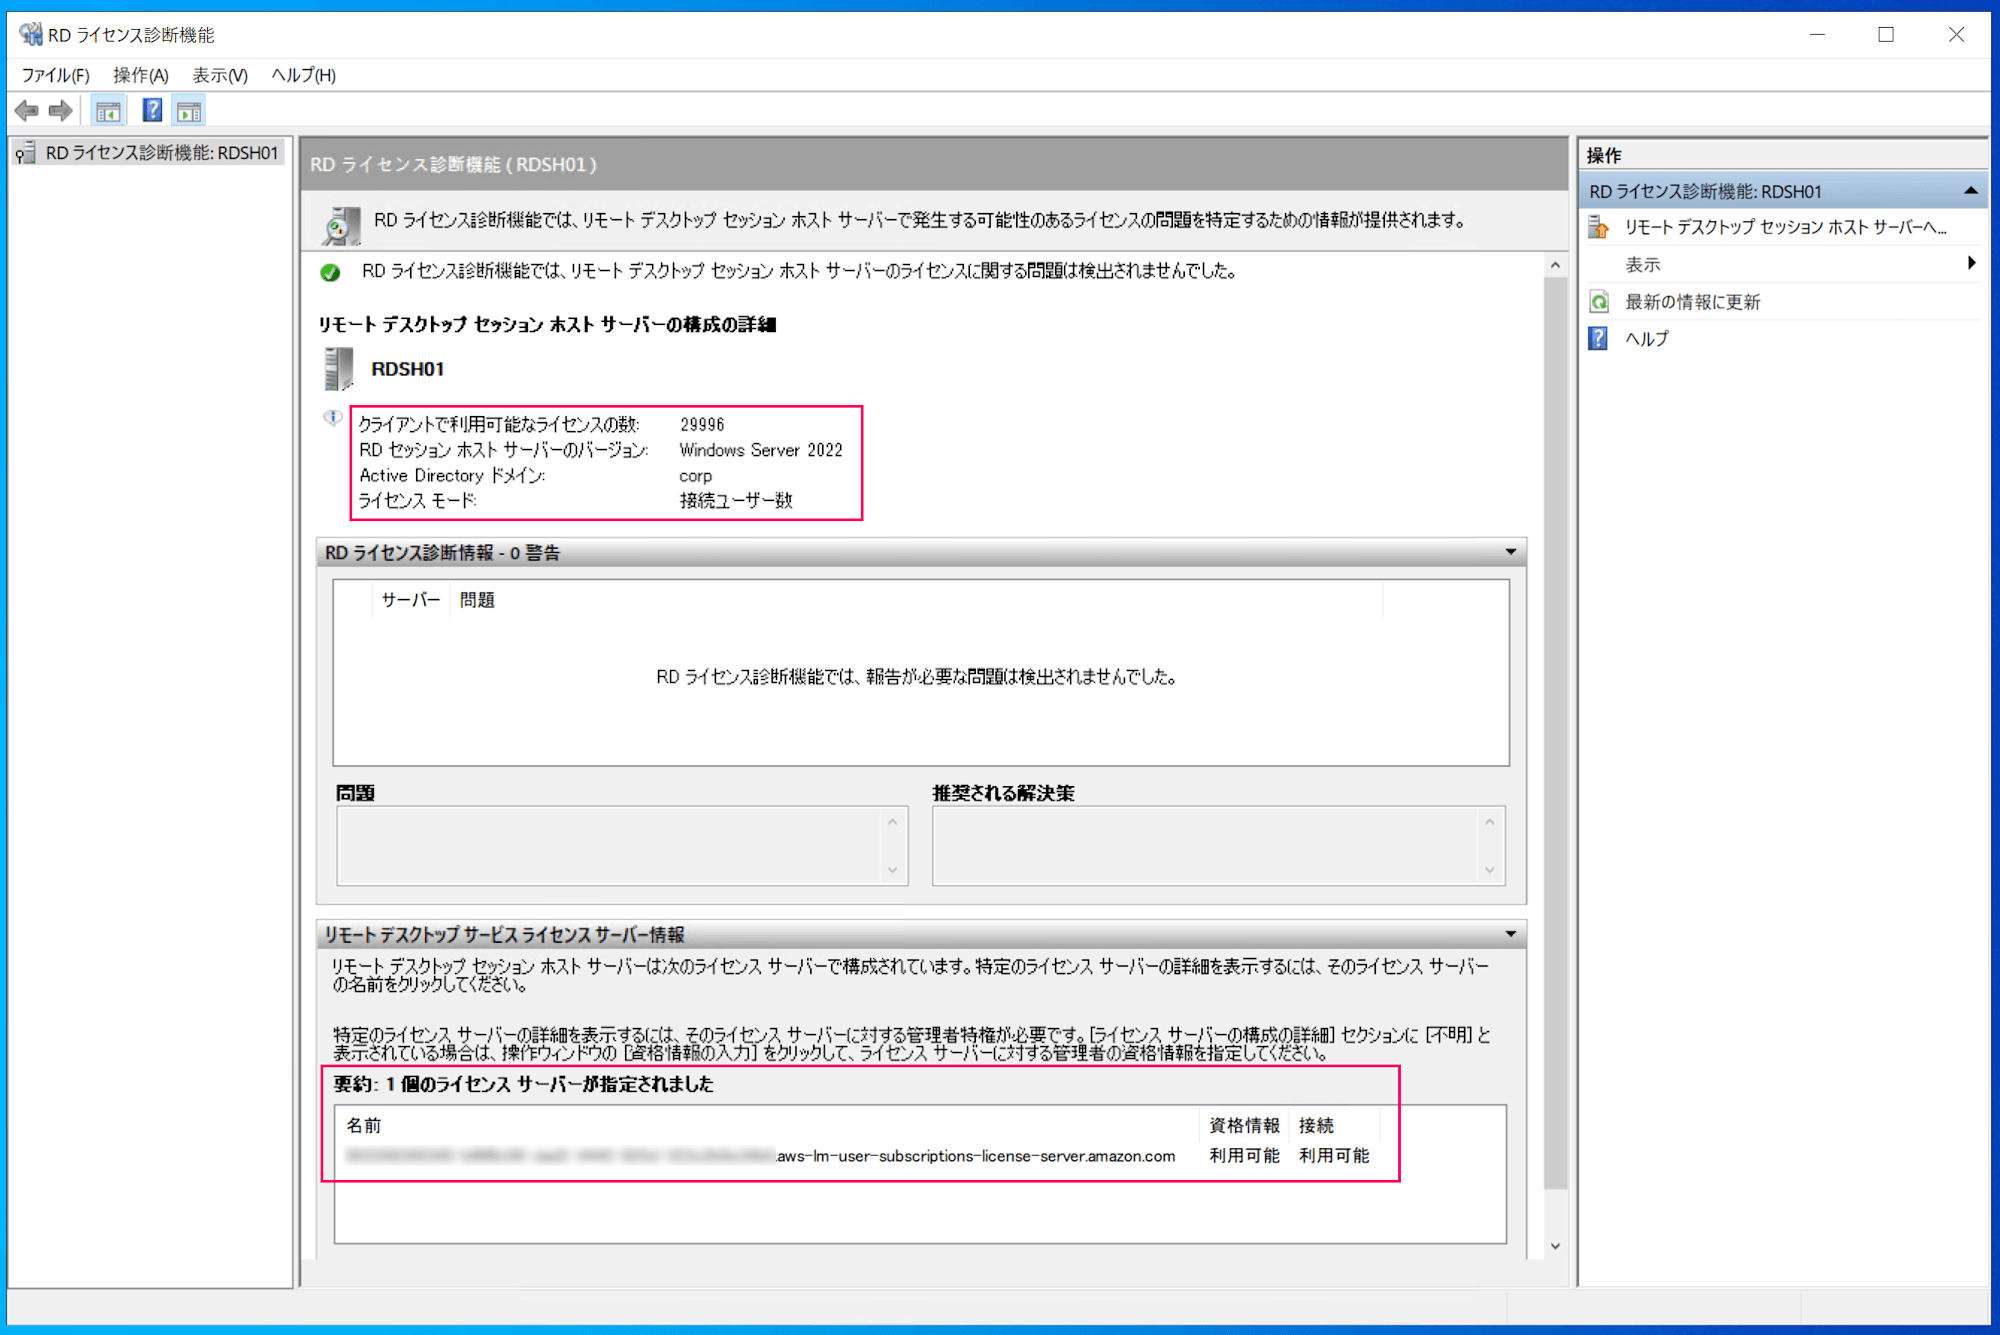2000x1335 pixels.
Task: Click the Help question-mark toolbar icon
Action: [152, 111]
